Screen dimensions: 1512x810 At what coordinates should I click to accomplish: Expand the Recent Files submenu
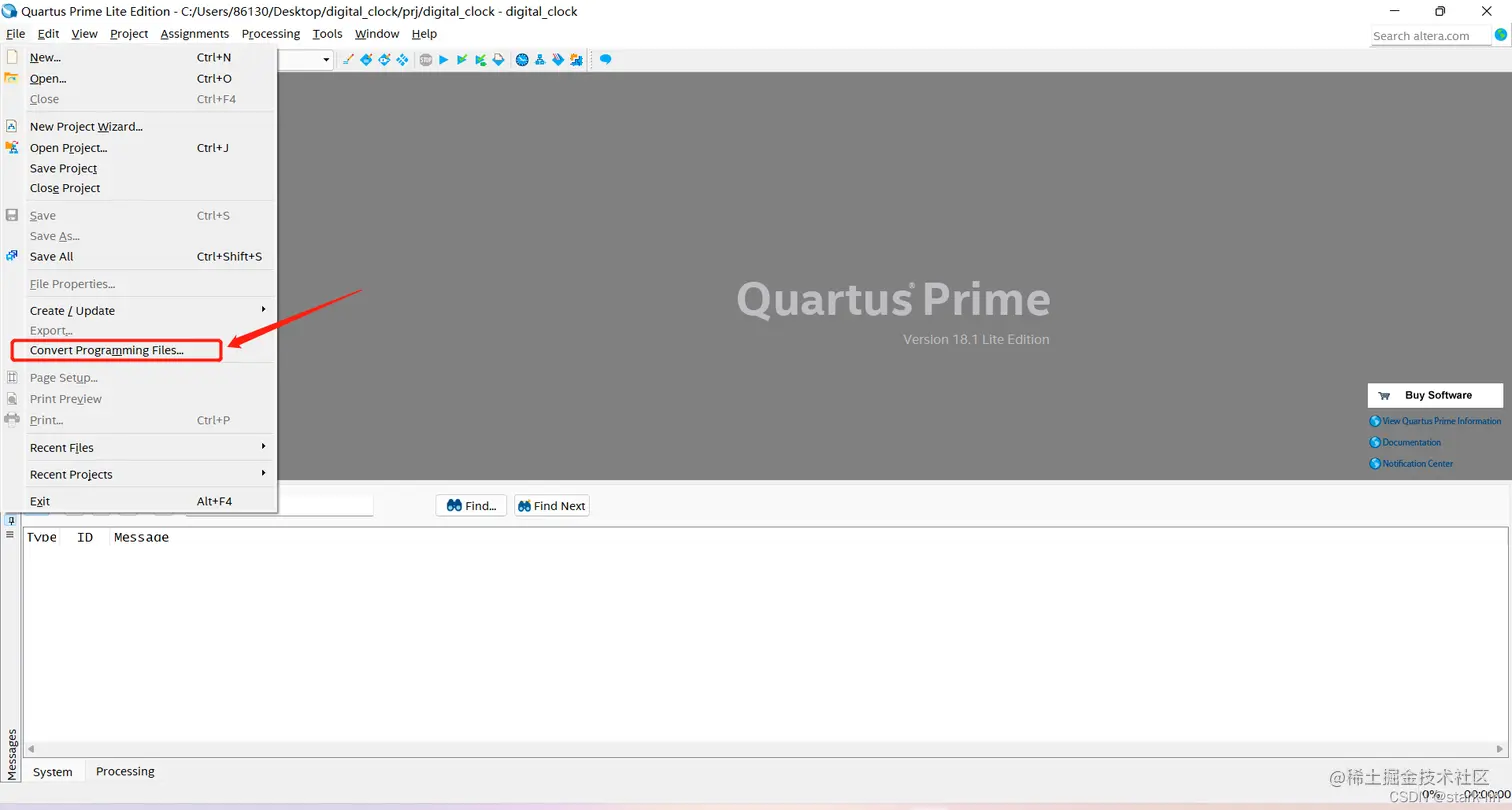(x=150, y=447)
